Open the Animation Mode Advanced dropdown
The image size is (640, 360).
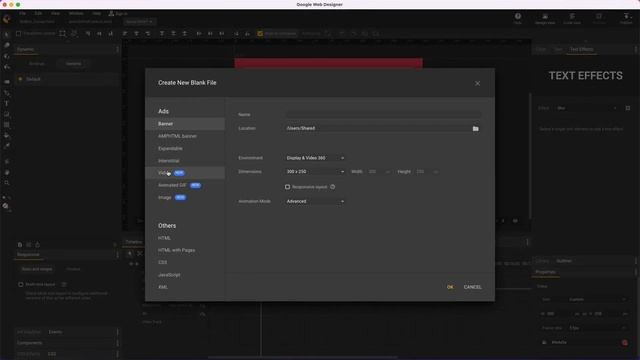pyautogui.click(x=315, y=202)
